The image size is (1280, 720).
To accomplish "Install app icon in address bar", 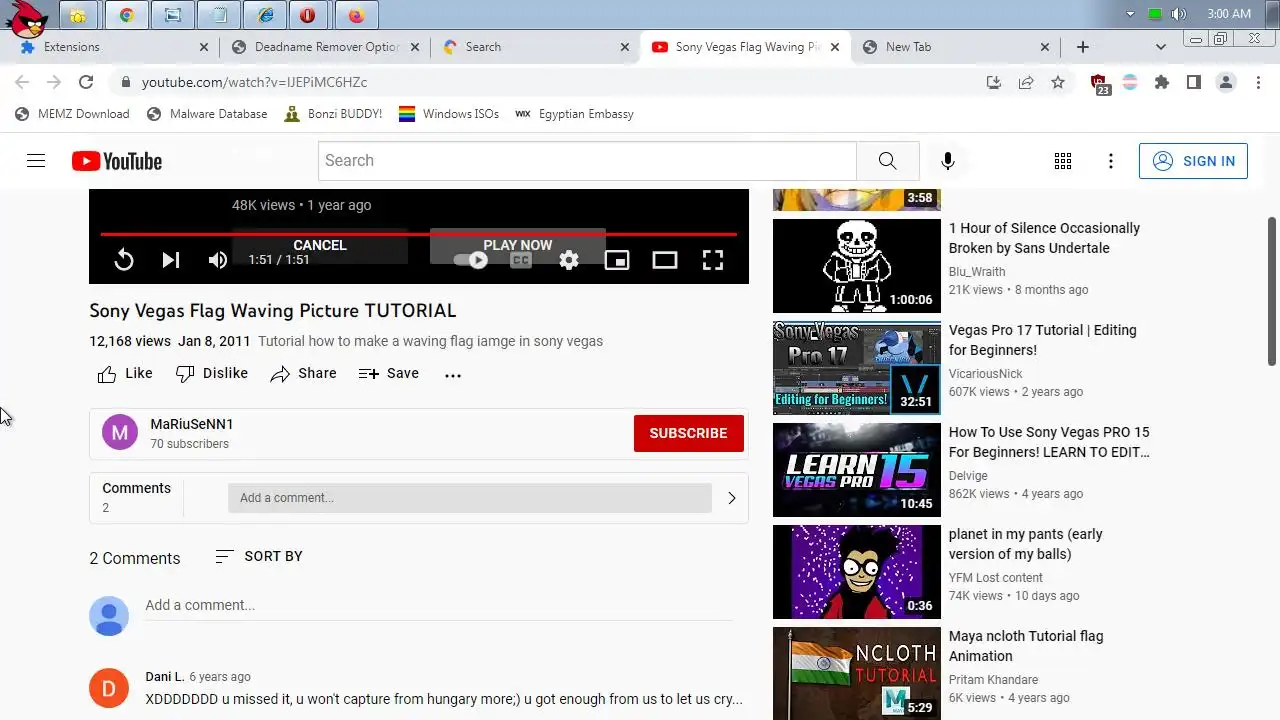I will click(993, 83).
